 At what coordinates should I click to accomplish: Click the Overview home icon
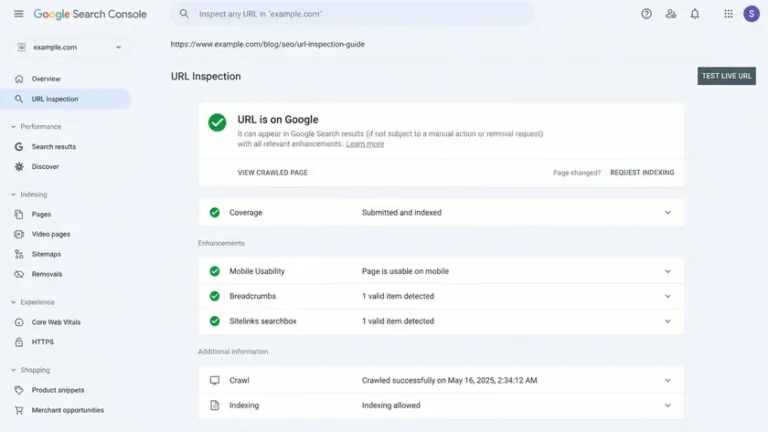(19, 79)
